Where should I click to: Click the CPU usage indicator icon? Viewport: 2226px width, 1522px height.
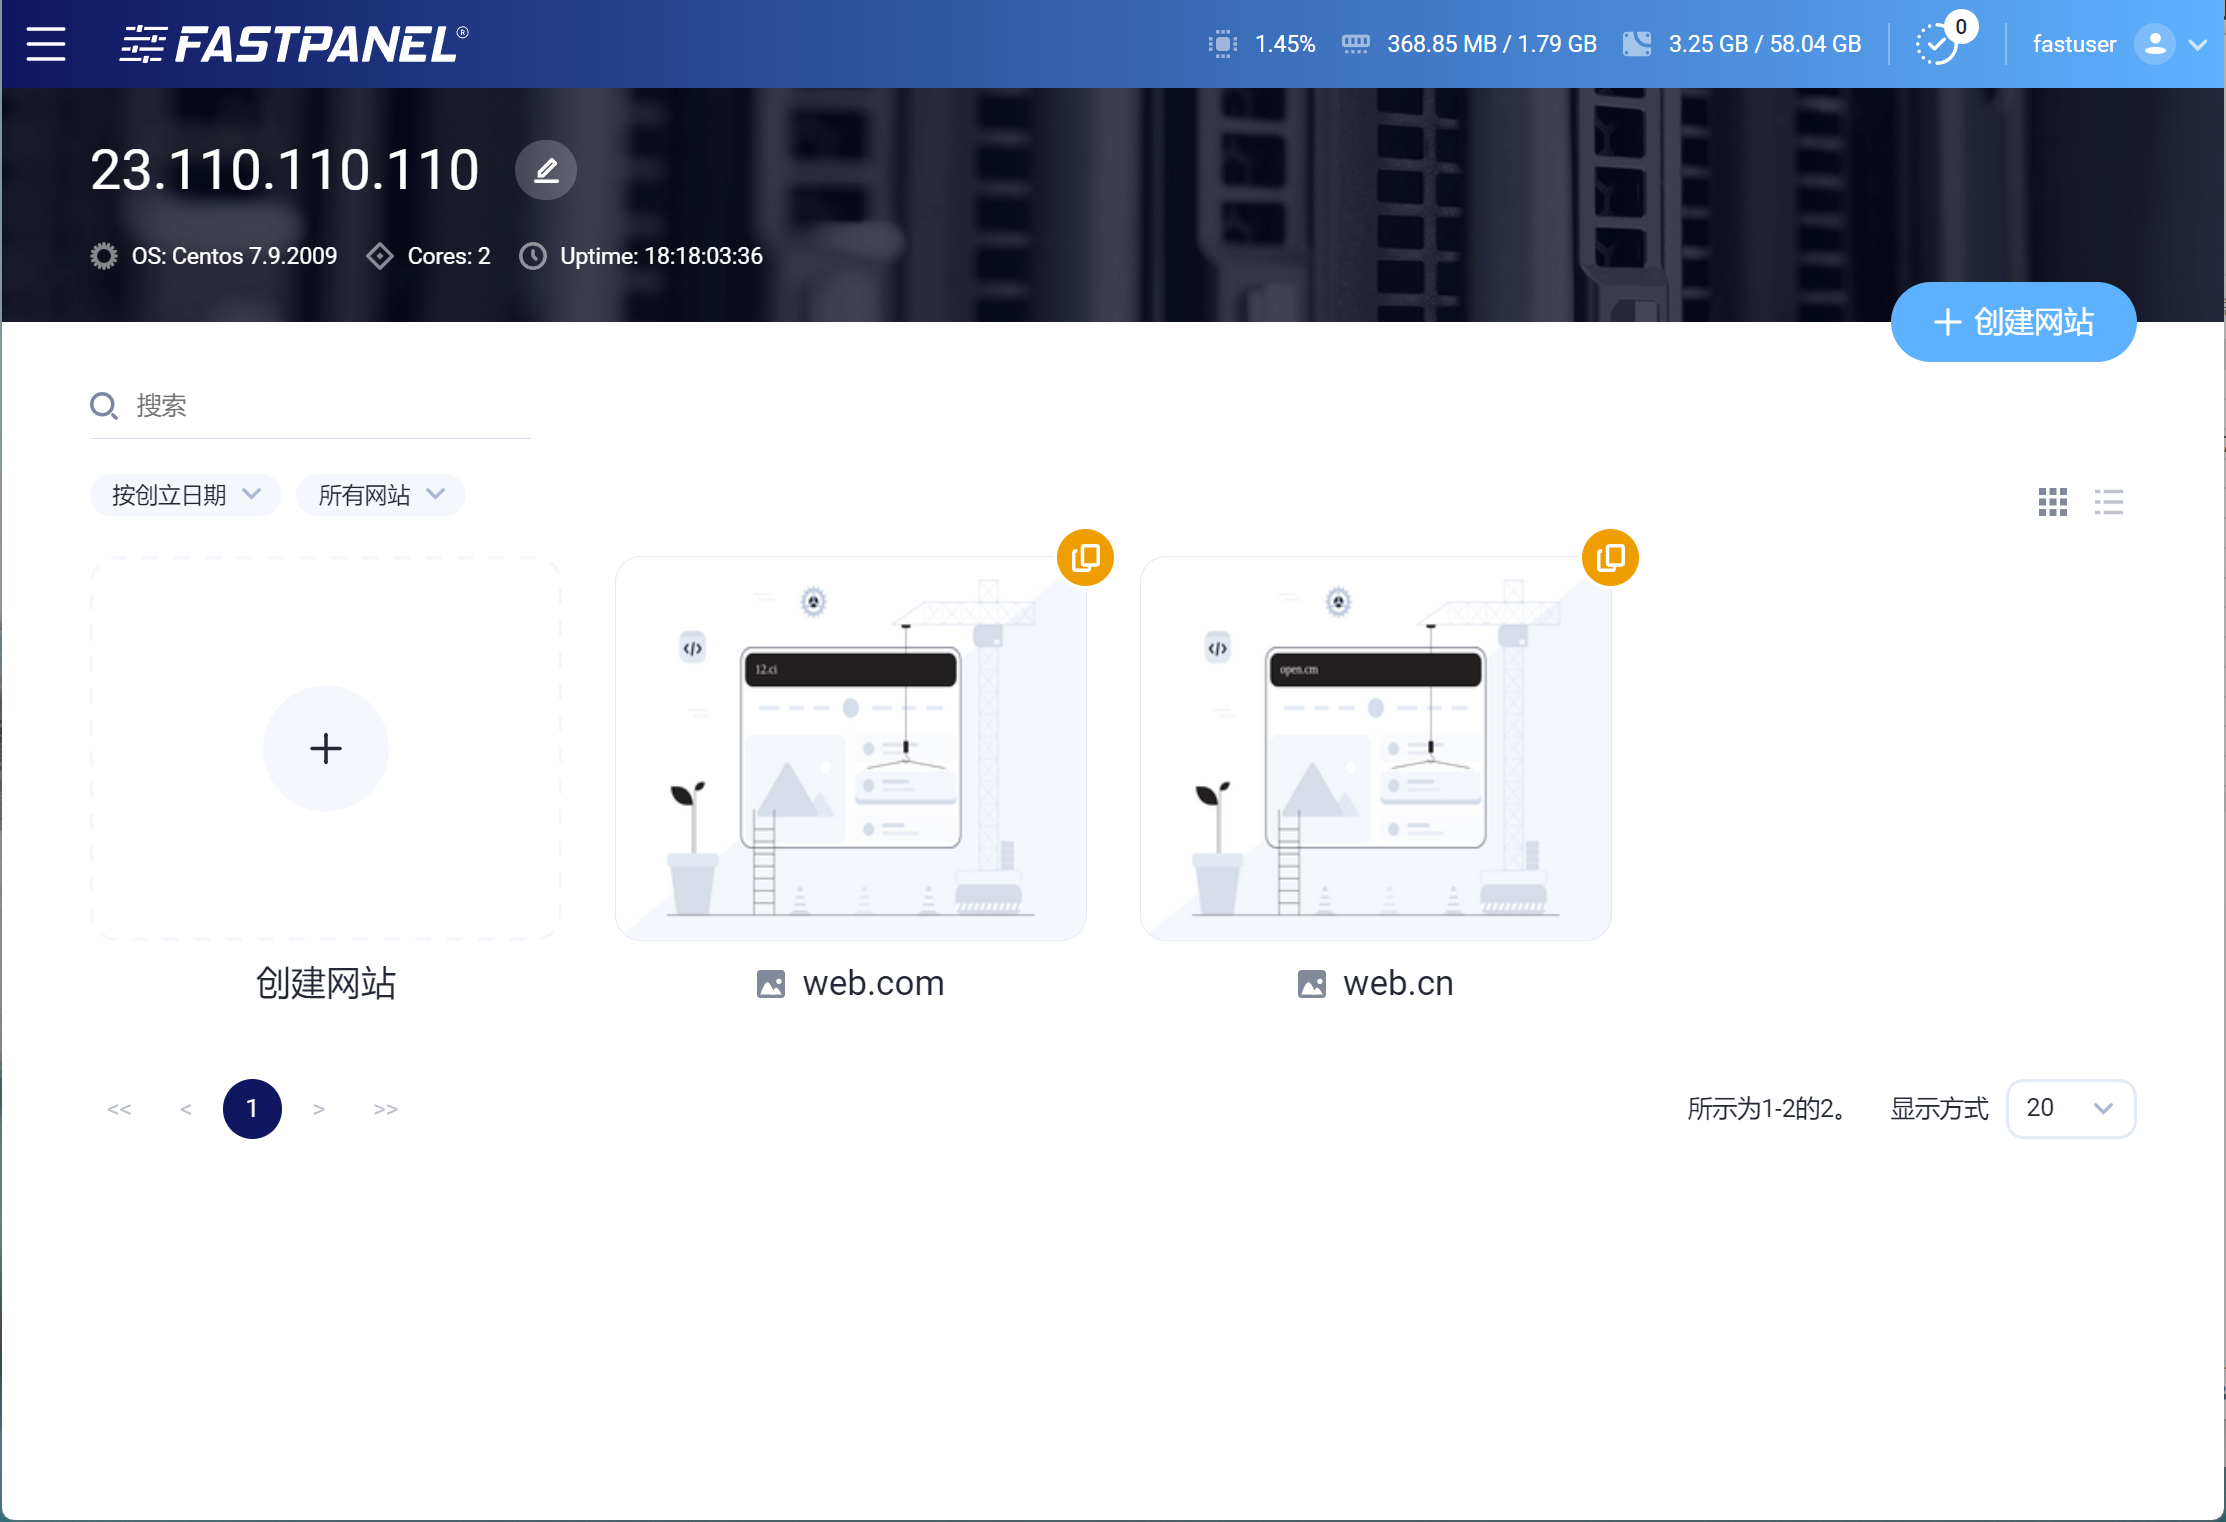click(1222, 44)
